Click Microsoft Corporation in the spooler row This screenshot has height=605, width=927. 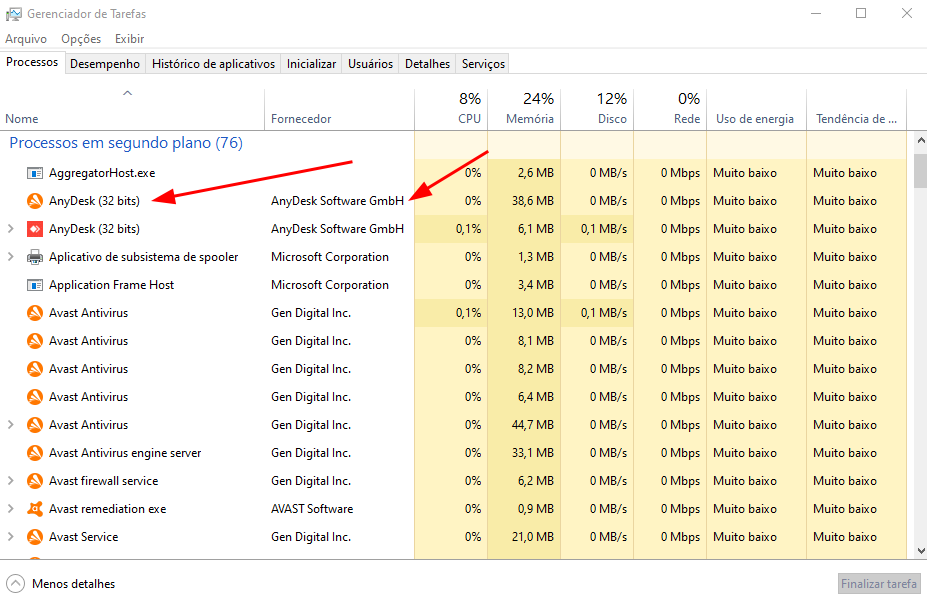pos(330,257)
